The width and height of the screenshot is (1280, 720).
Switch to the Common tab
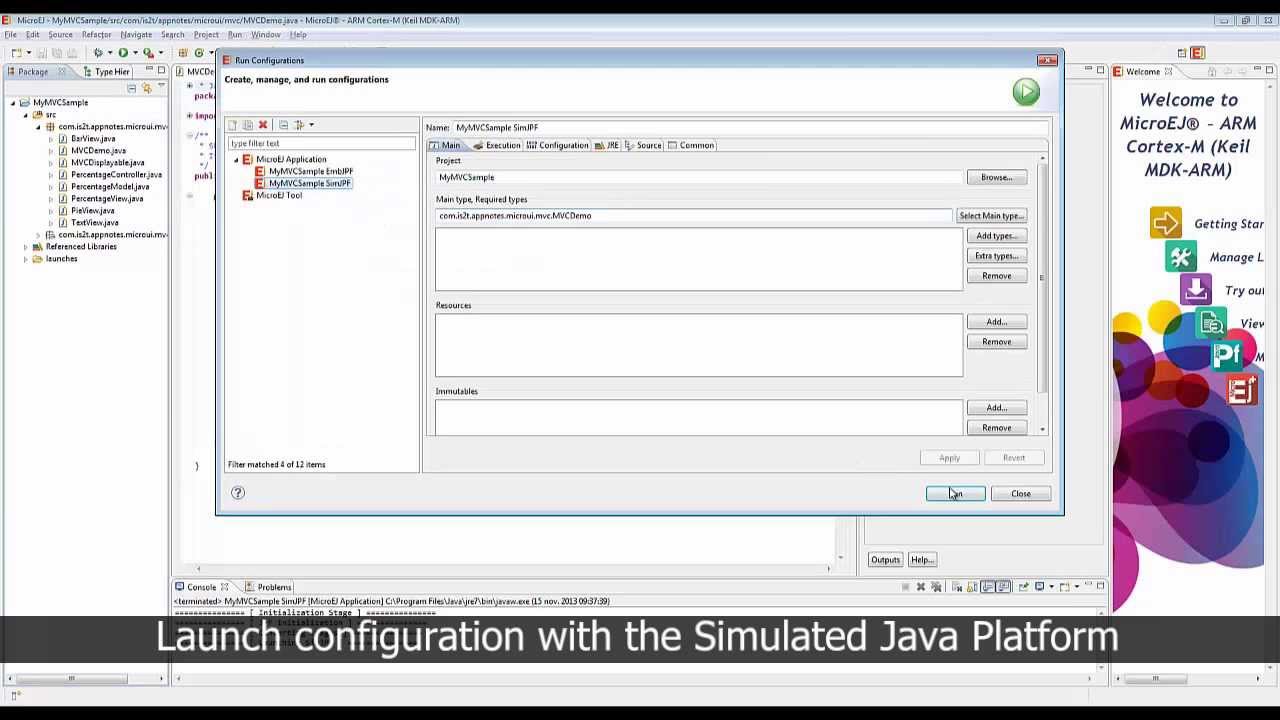pyautogui.click(x=690, y=145)
